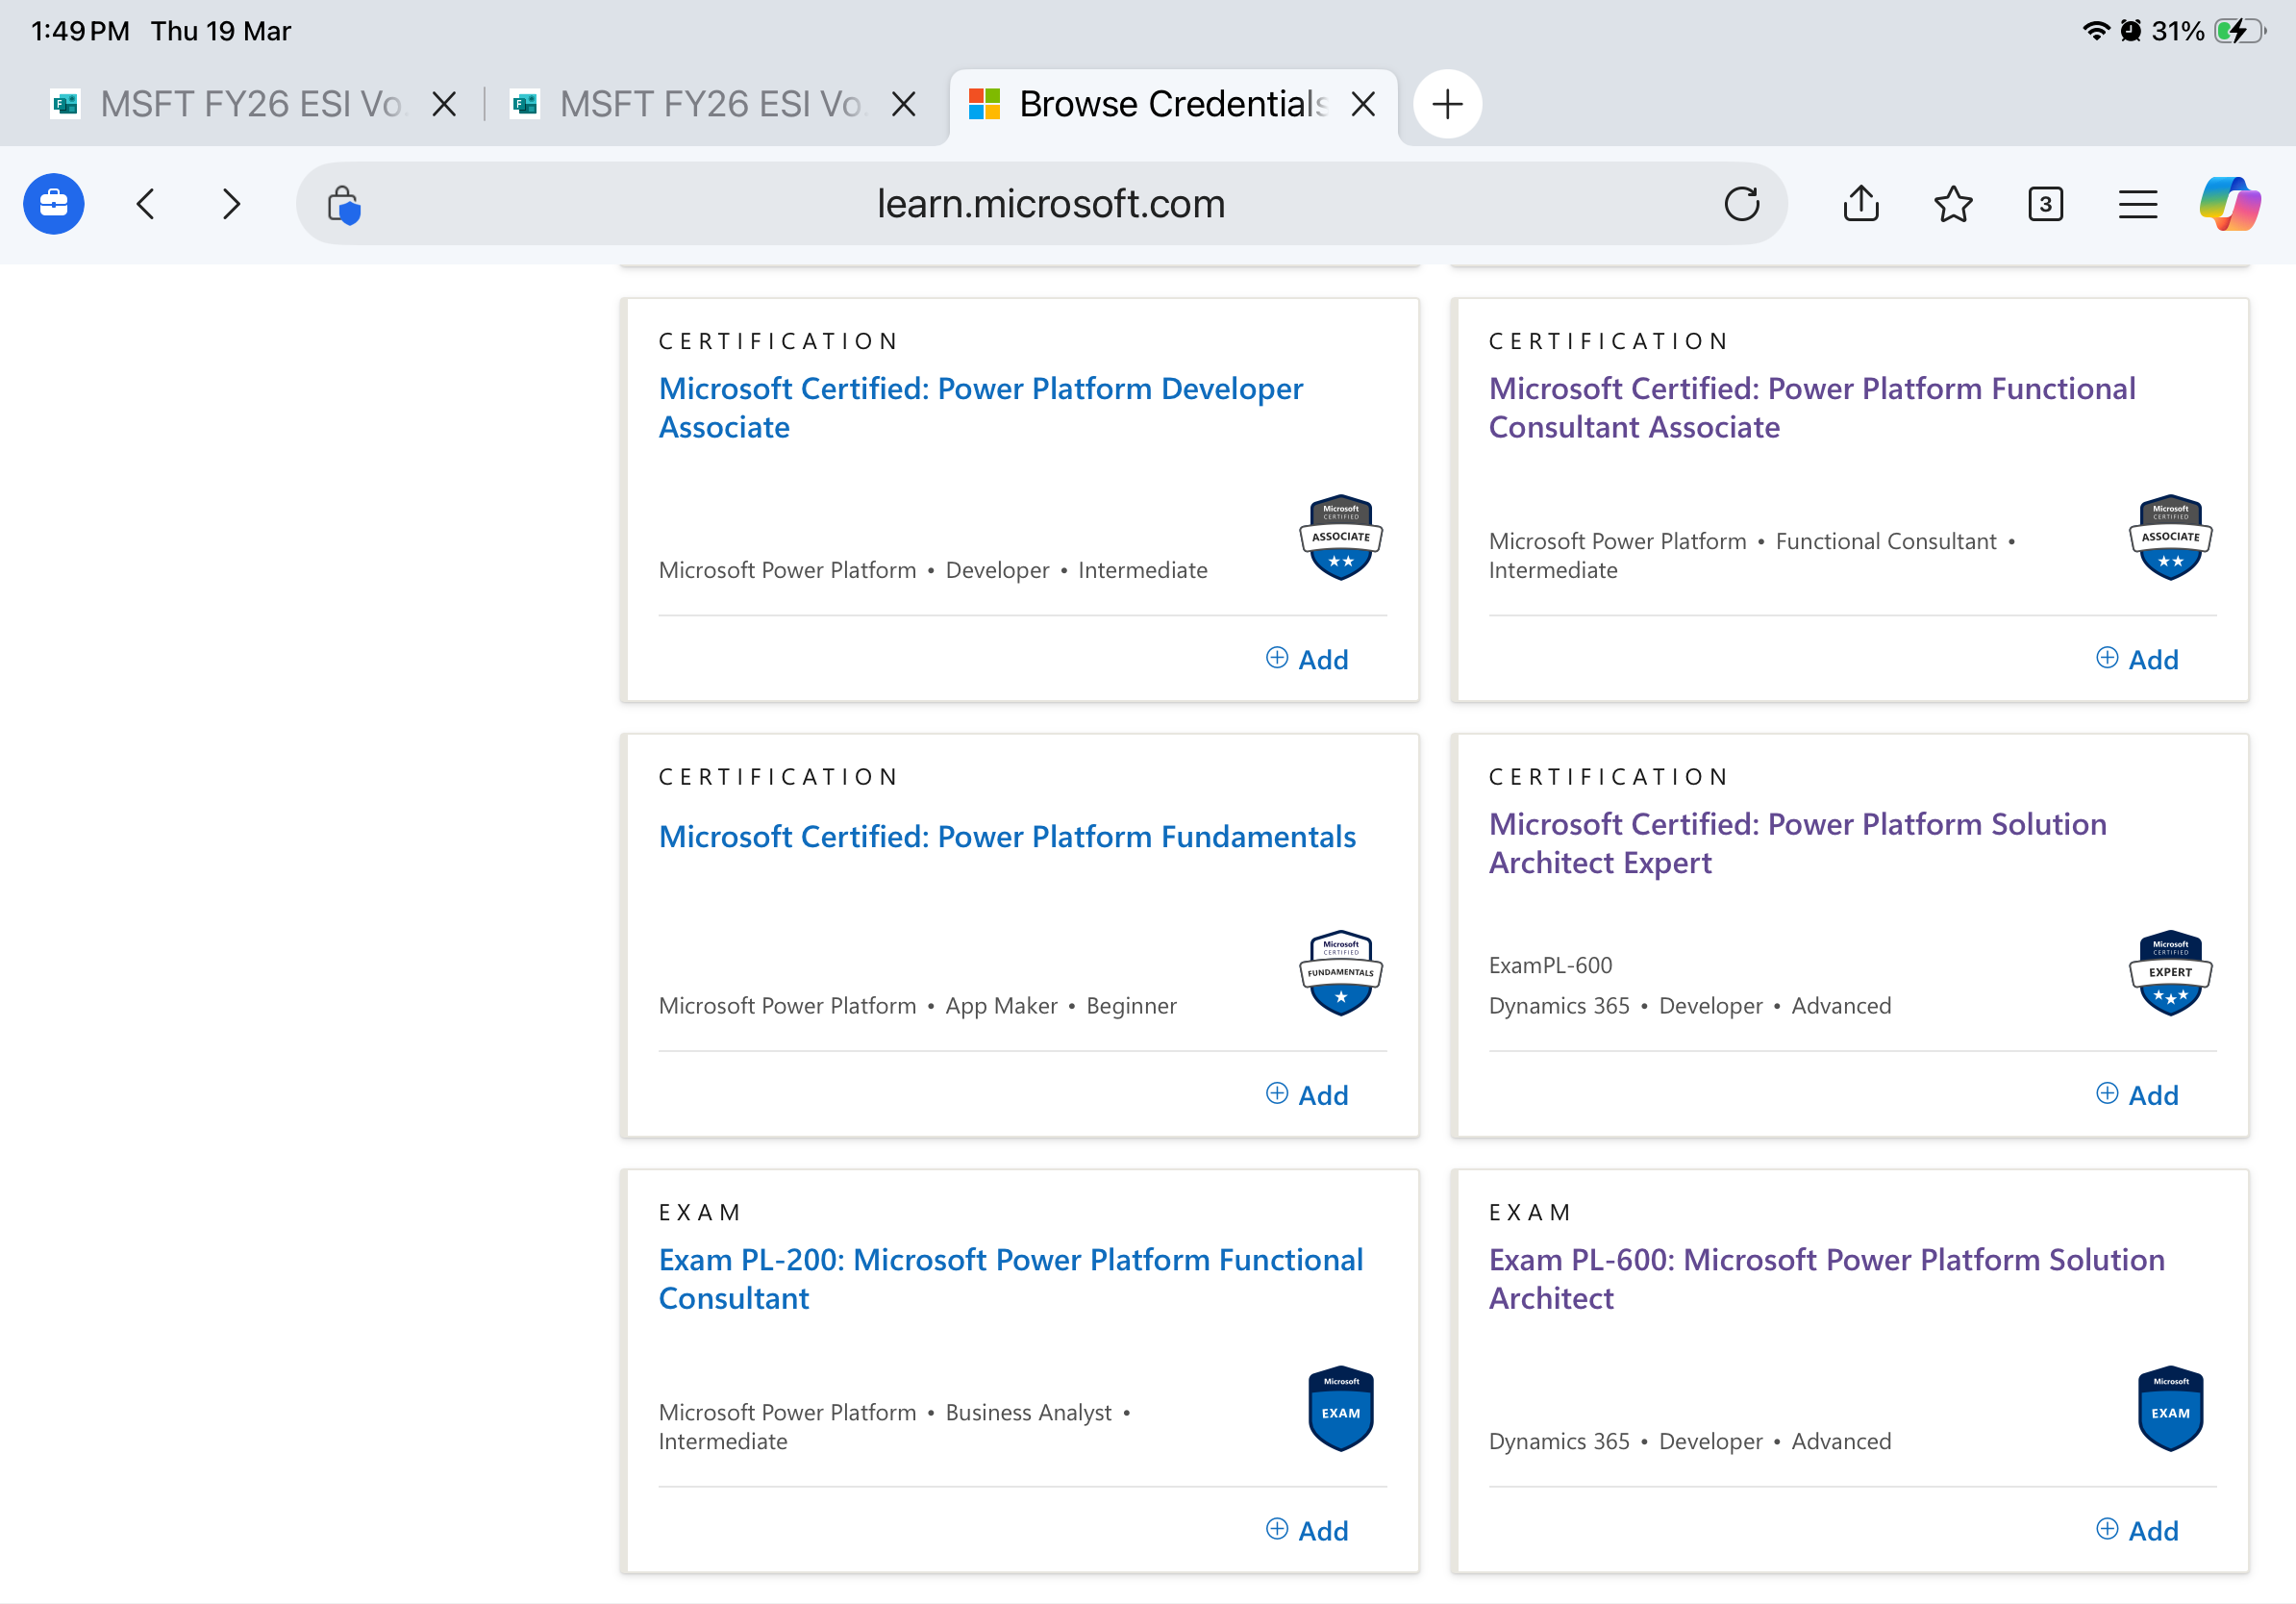Viewport: 2296px width, 1604px height.
Task: Go back with the left arrow
Action: 146,204
